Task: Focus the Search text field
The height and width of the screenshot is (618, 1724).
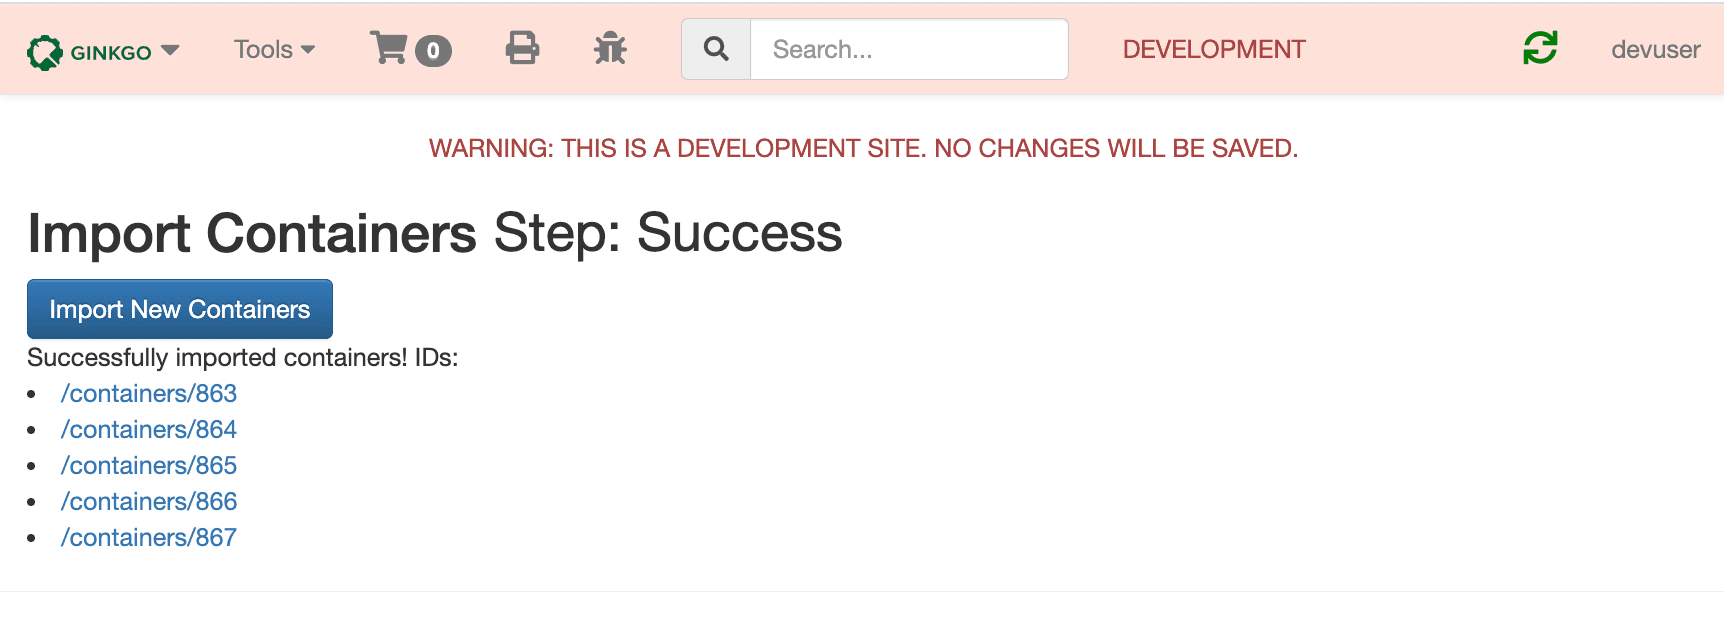Action: point(908,49)
